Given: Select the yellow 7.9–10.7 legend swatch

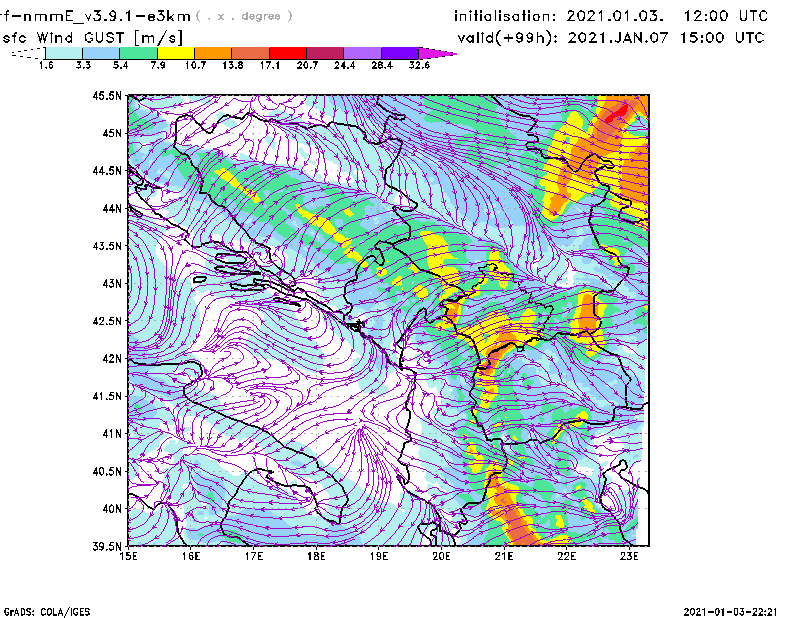Looking at the screenshot, I should [176, 53].
